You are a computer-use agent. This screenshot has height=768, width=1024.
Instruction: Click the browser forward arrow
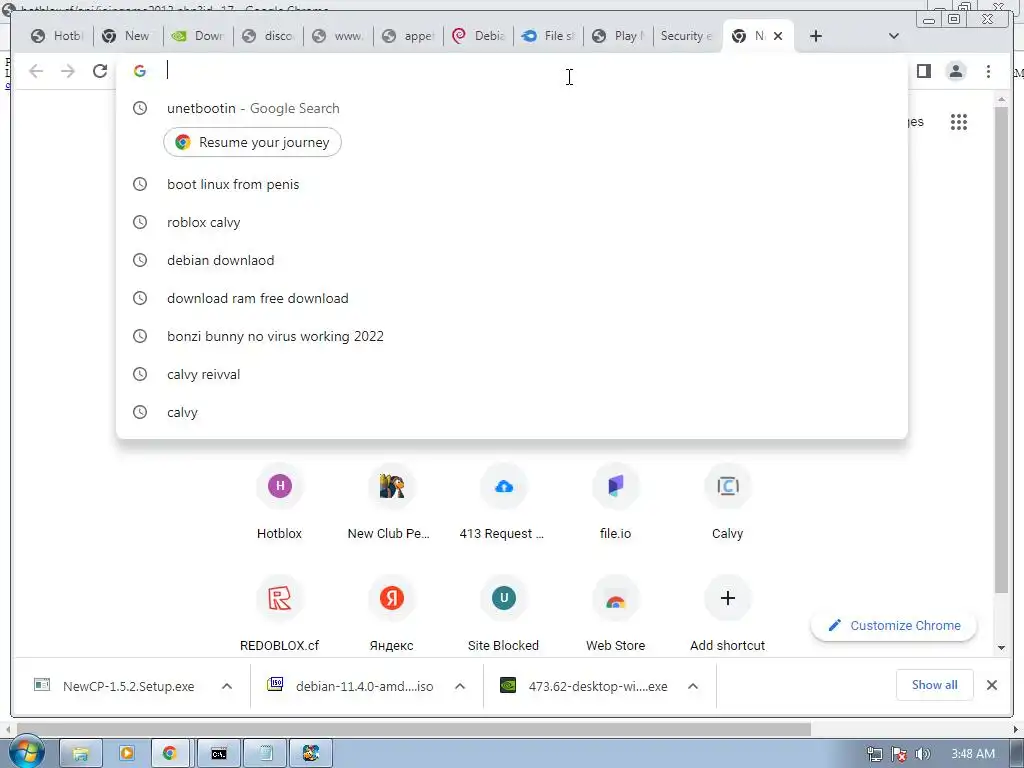click(x=68, y=71)
